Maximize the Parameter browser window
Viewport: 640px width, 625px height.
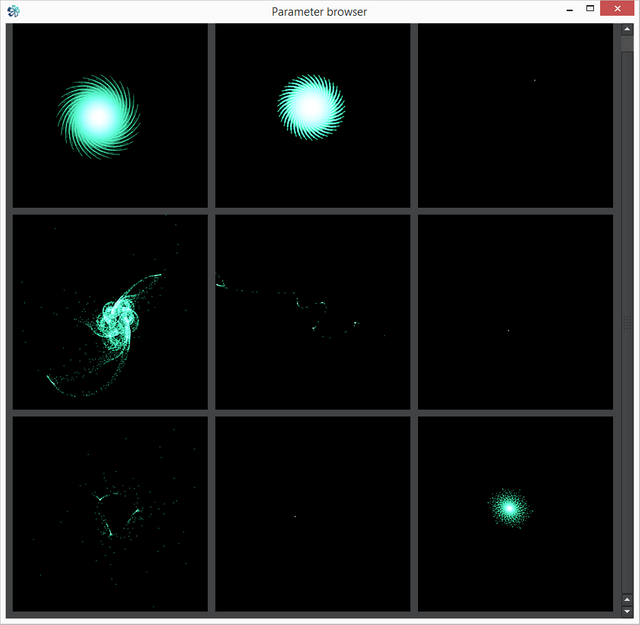(590, 9)
